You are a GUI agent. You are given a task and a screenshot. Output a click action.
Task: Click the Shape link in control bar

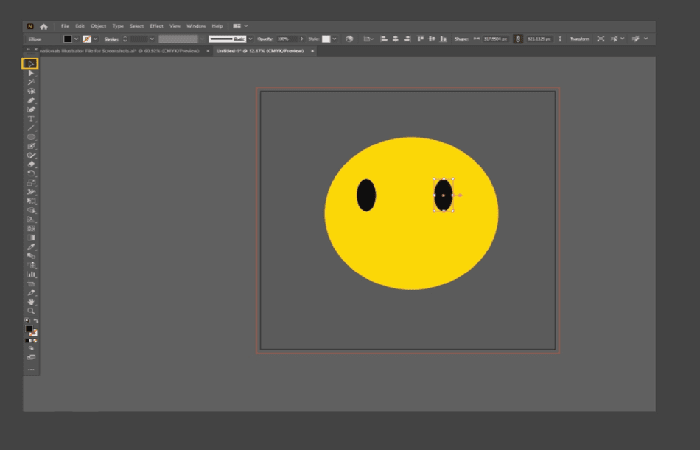(x=462, y=39)
